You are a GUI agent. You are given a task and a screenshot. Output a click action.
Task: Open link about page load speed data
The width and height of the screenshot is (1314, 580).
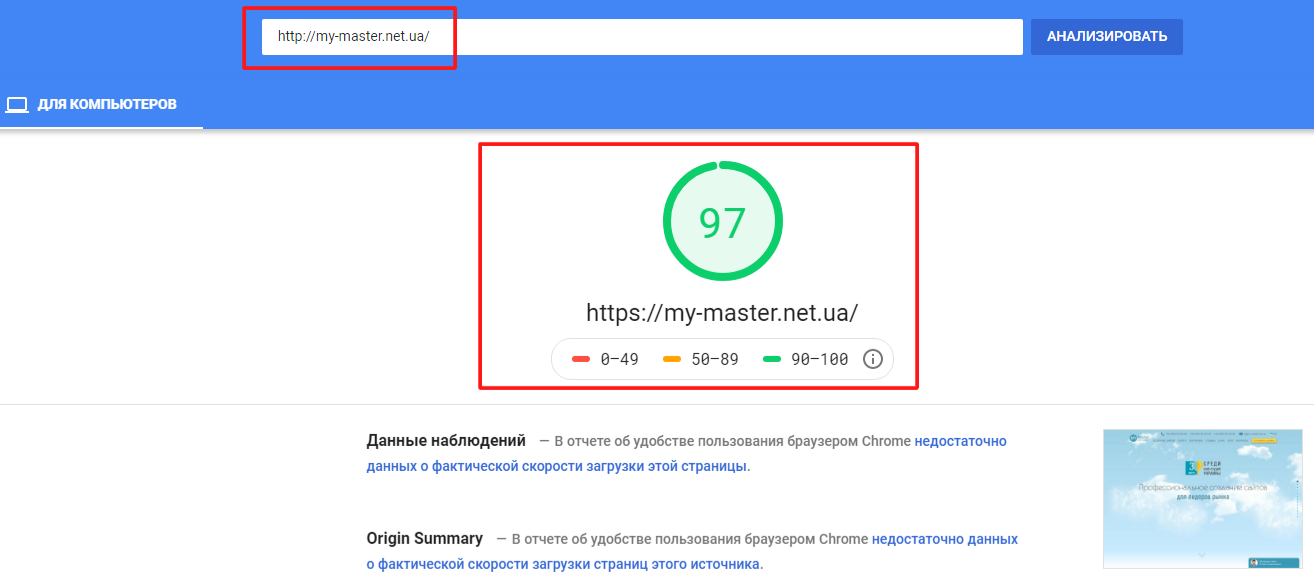[686, 453]
